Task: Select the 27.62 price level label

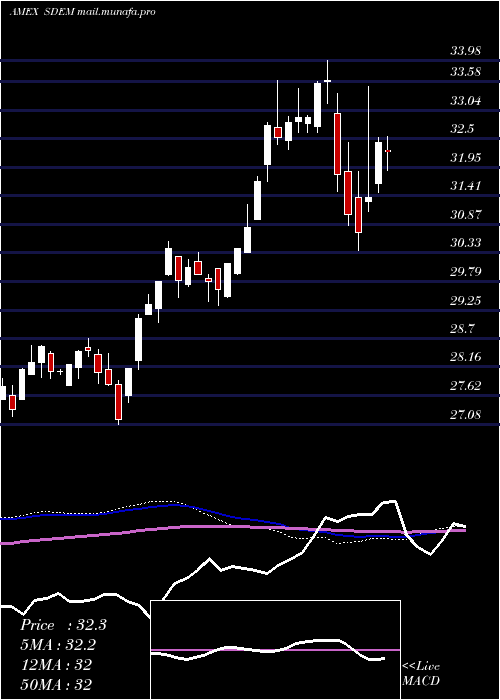Action: [x=466, y=386]
